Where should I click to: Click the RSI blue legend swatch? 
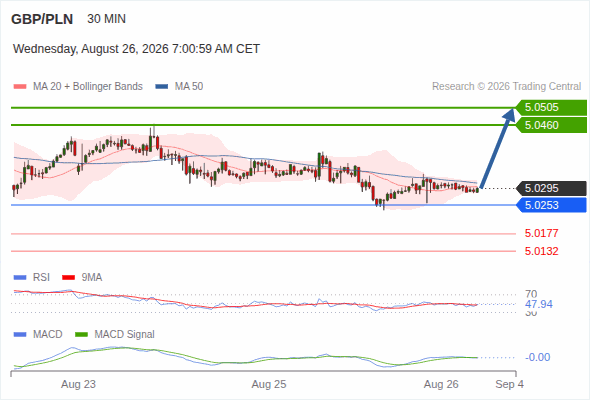pyautogui.click(x=20, y=278)
